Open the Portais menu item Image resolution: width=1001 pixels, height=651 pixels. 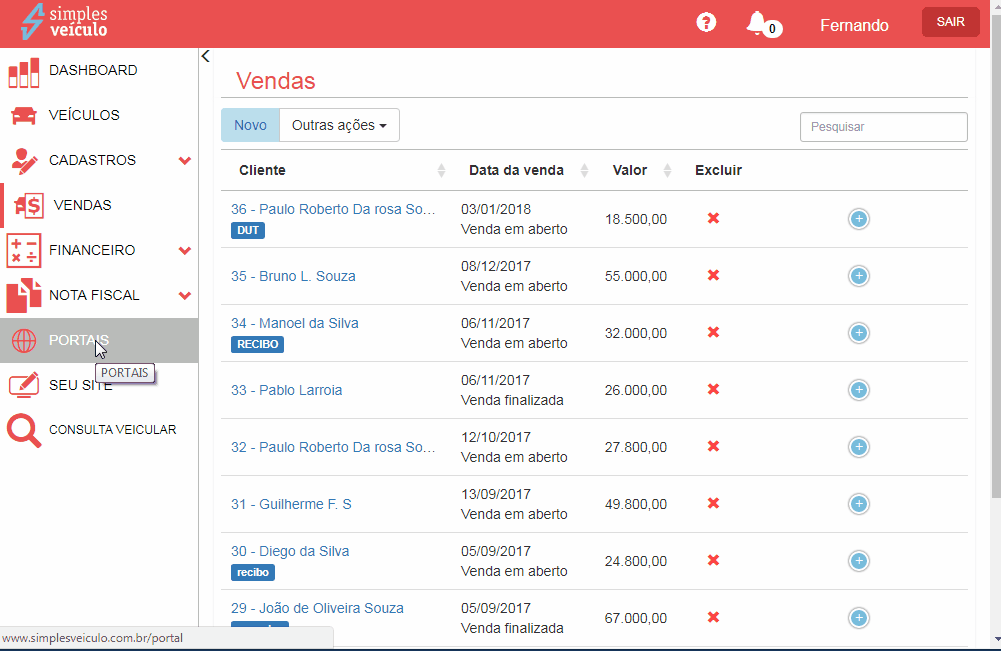78,340
